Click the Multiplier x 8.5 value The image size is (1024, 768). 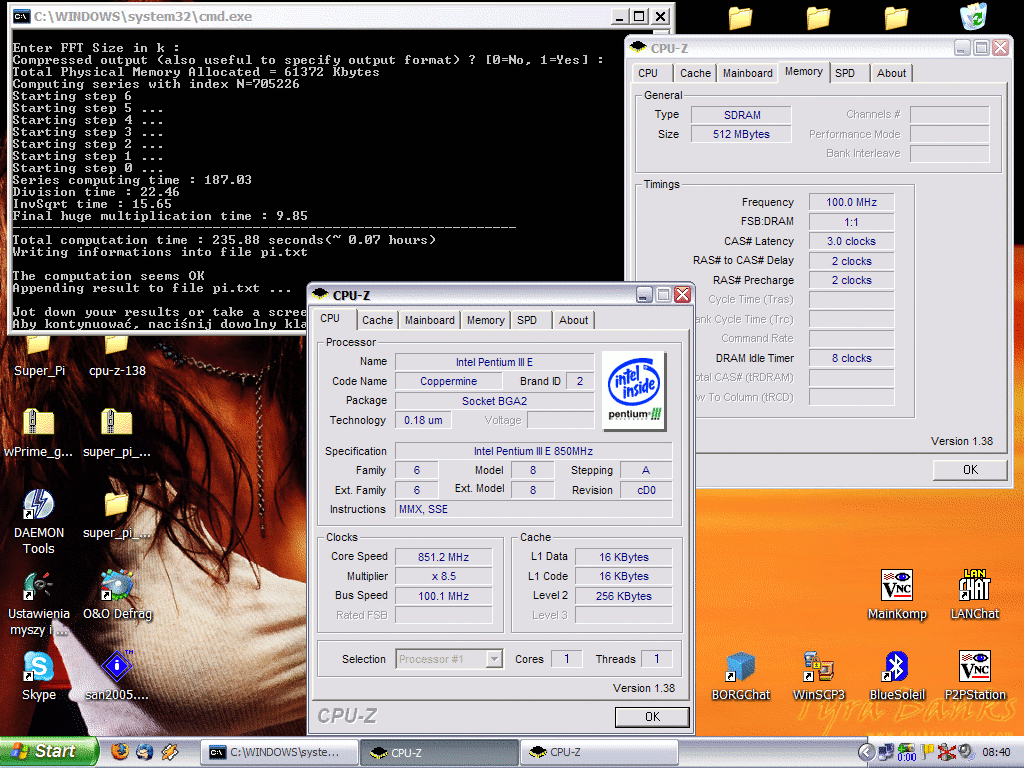click(443, 577)
